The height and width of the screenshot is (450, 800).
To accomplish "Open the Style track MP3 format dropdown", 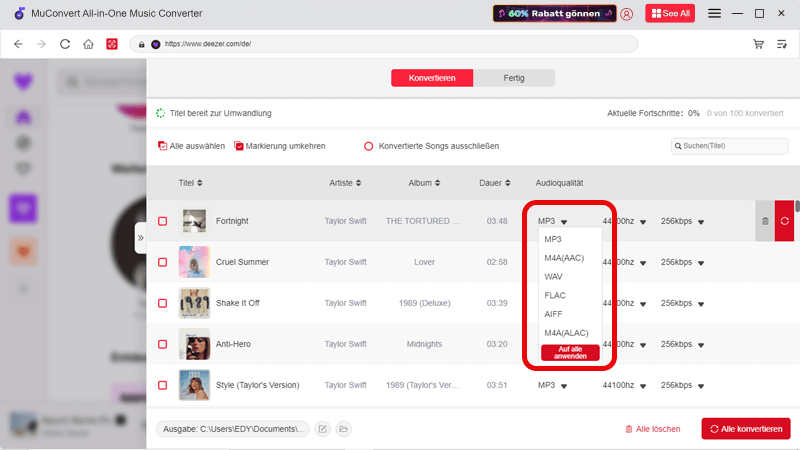I will click(x=552, y=385).
